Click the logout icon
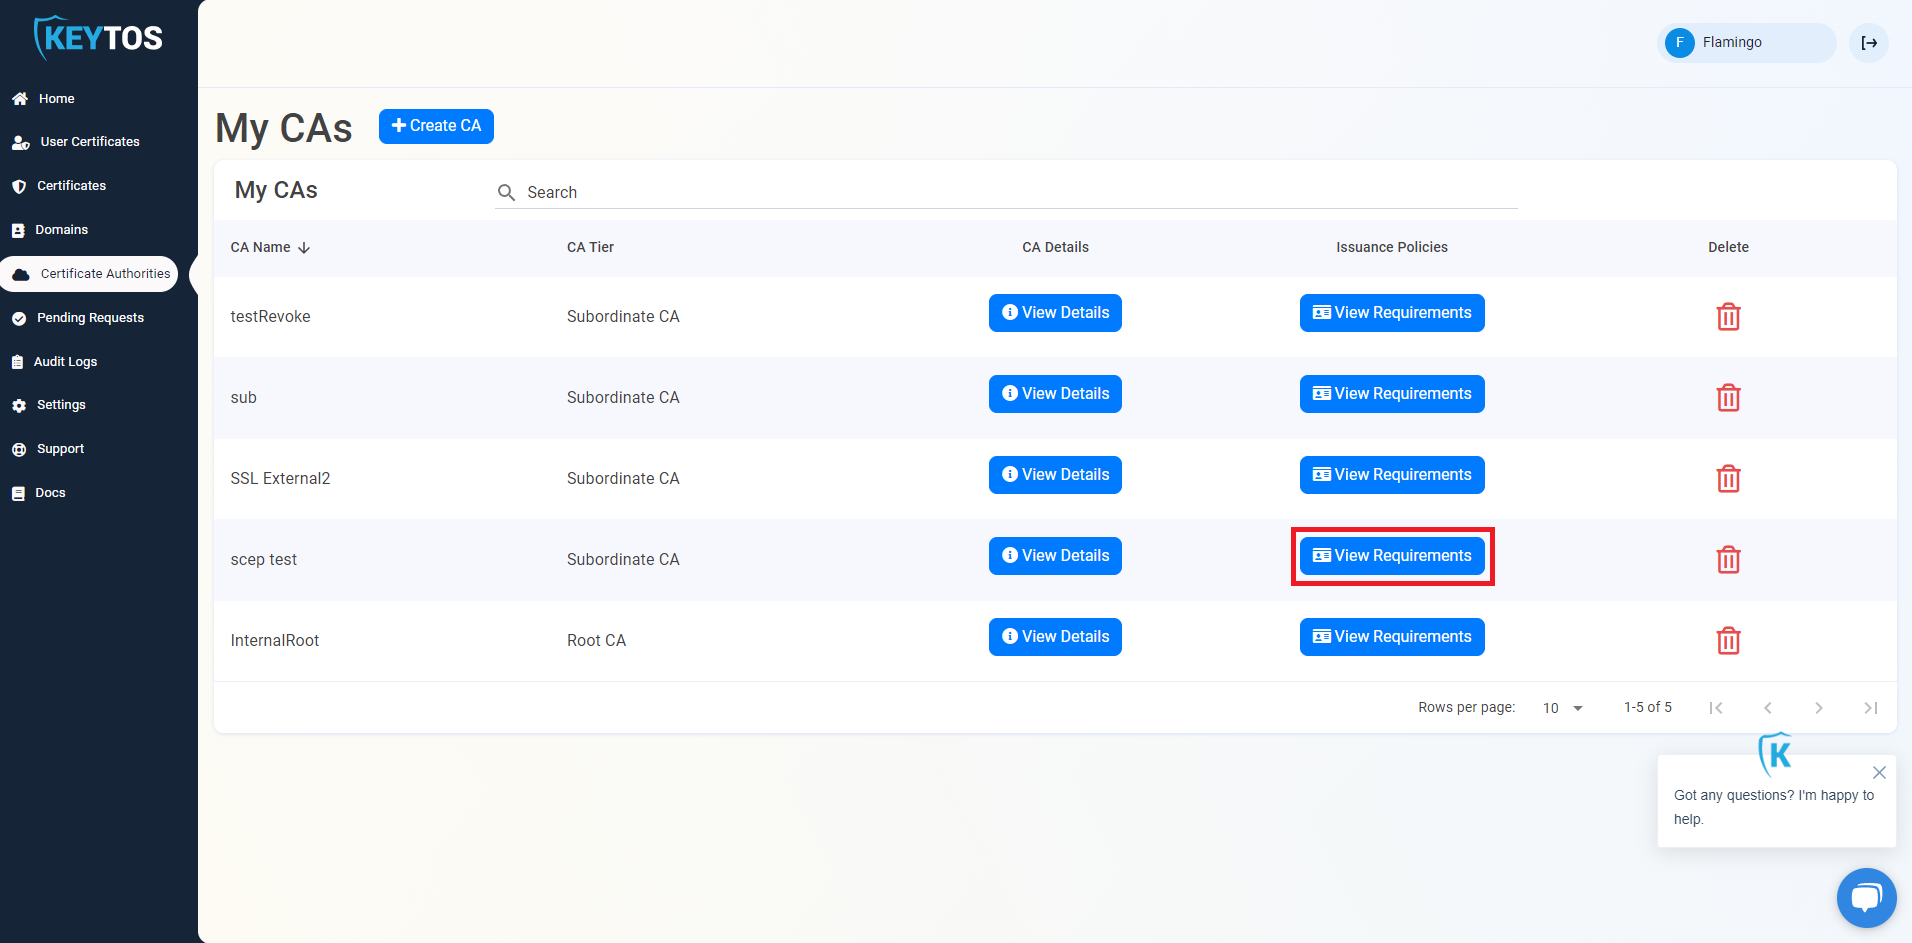 coord(1869,43)
